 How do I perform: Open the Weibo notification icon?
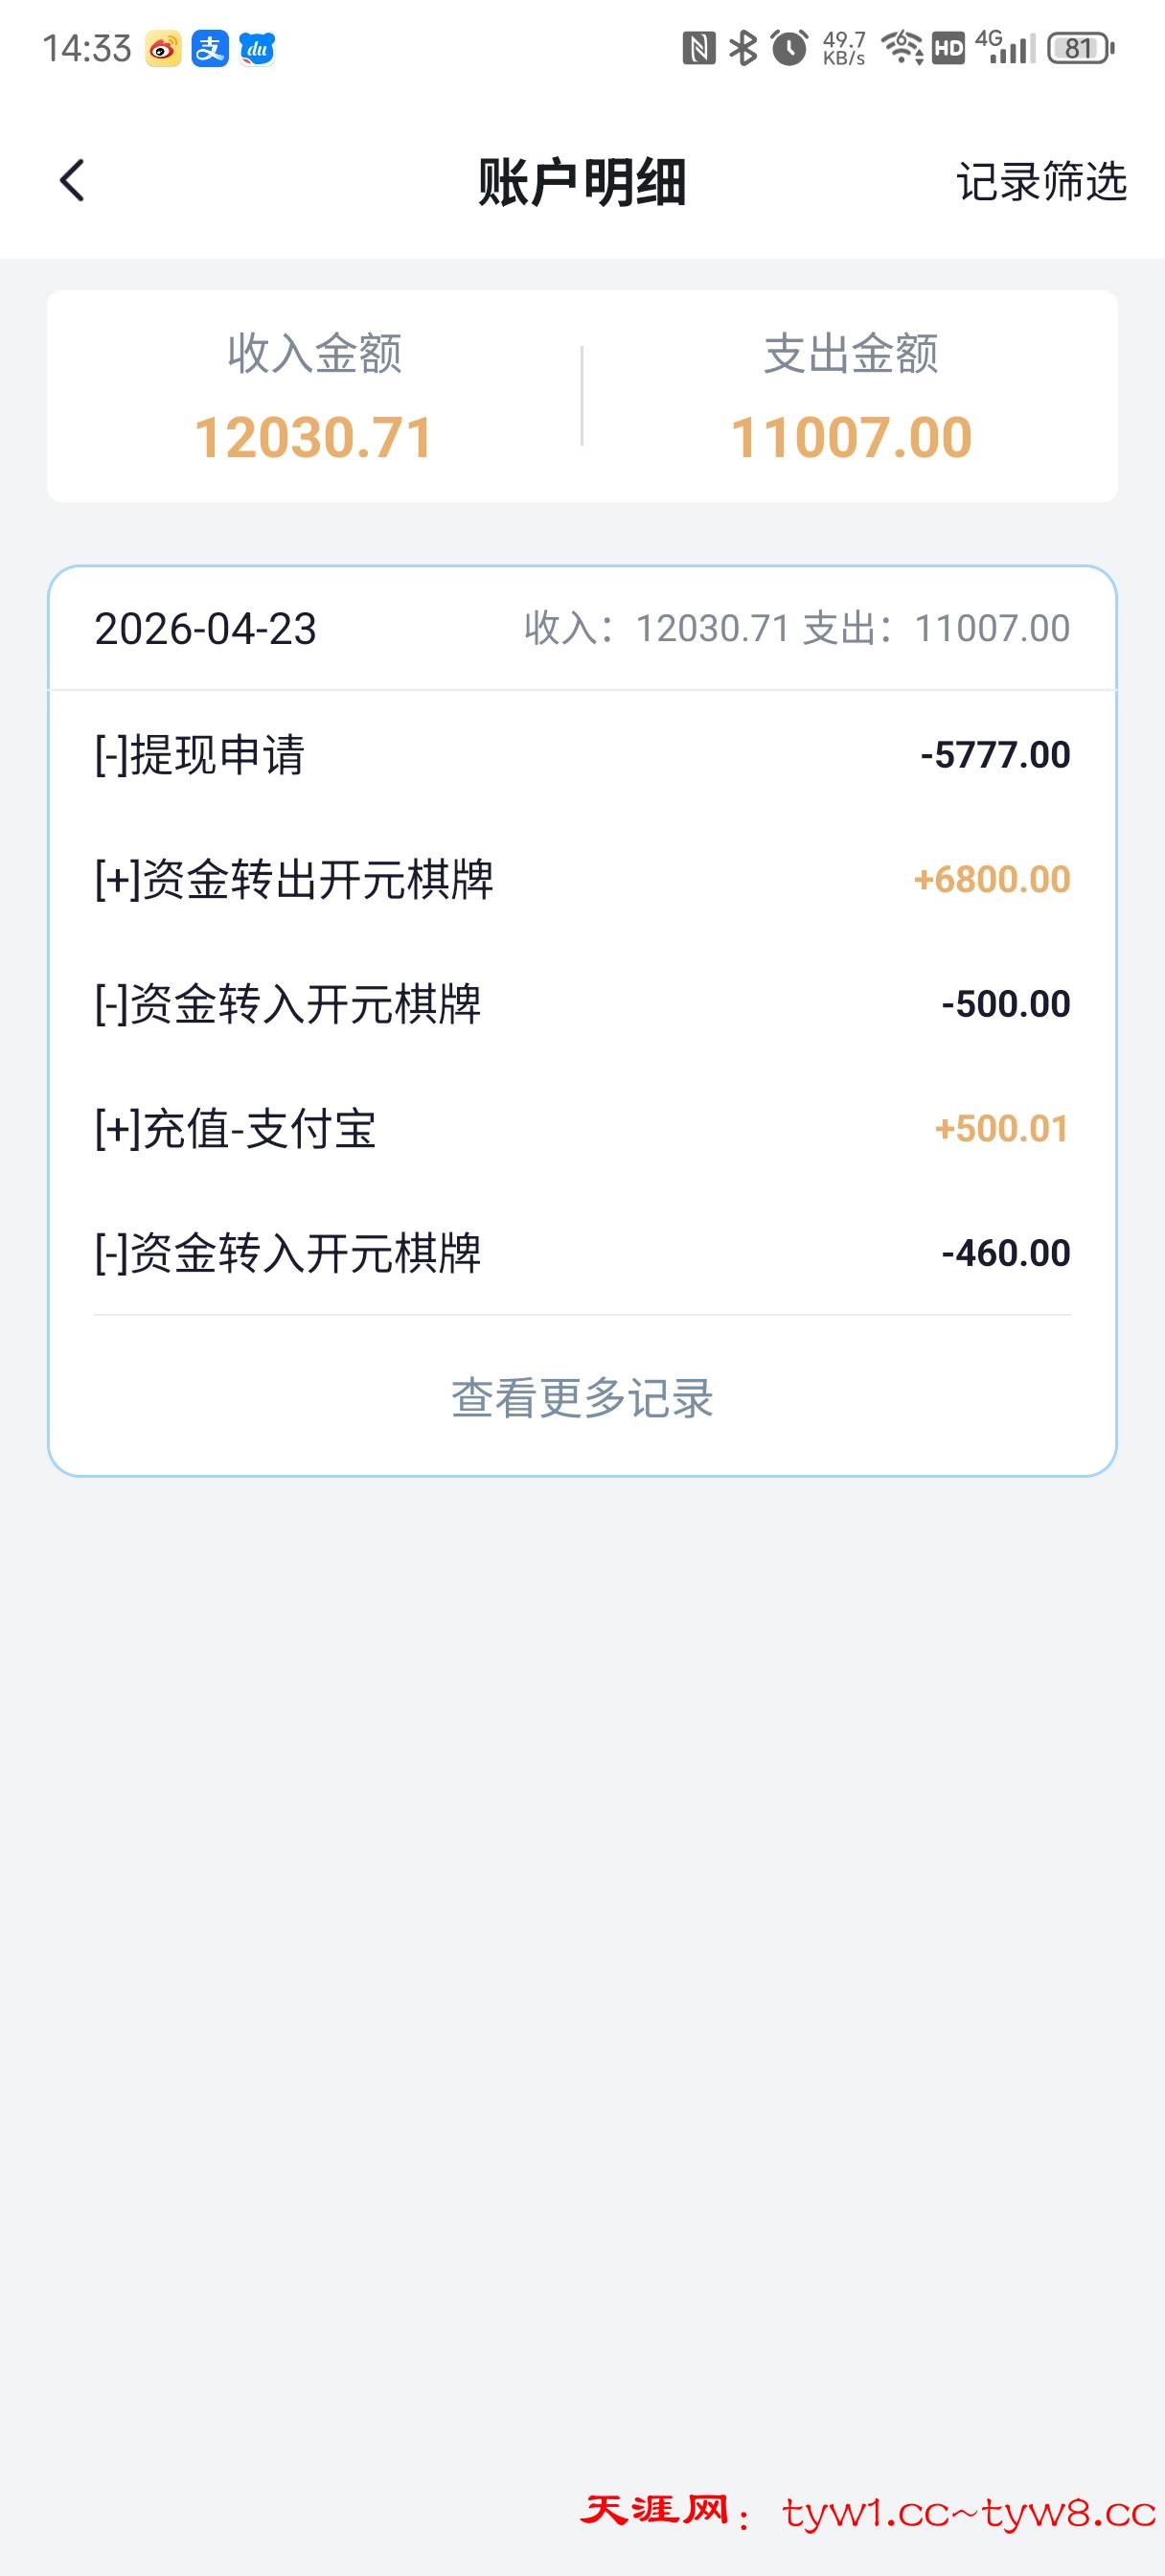pyautogui.click(x=163, y=48)
